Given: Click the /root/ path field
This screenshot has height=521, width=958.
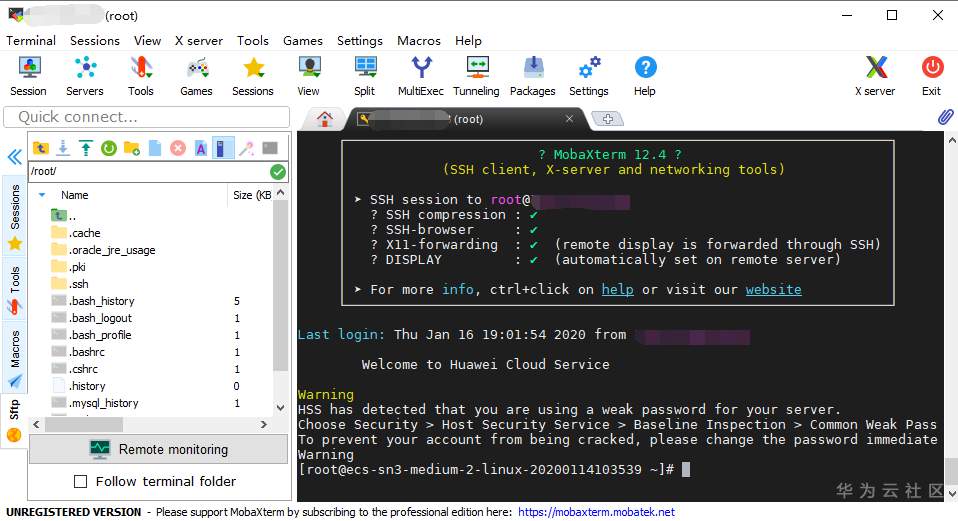Looking at the screenshot, I should (x=148, y=172).
